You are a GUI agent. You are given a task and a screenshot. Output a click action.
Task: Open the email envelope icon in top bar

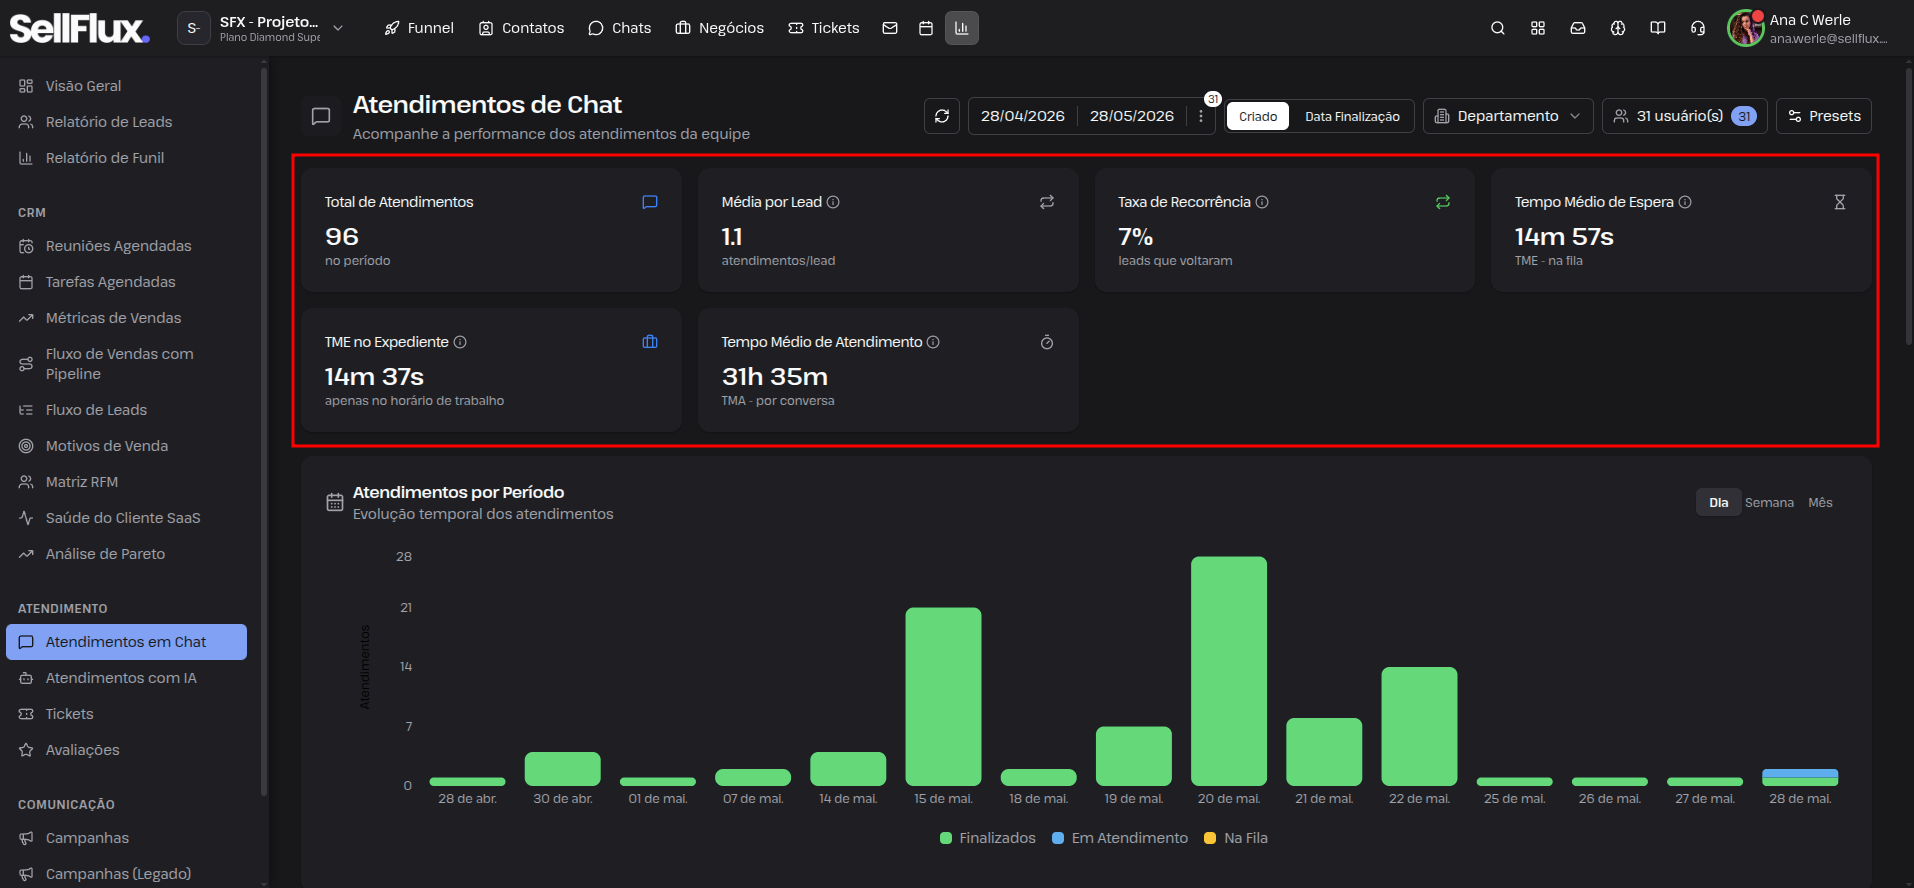[890, 28]
